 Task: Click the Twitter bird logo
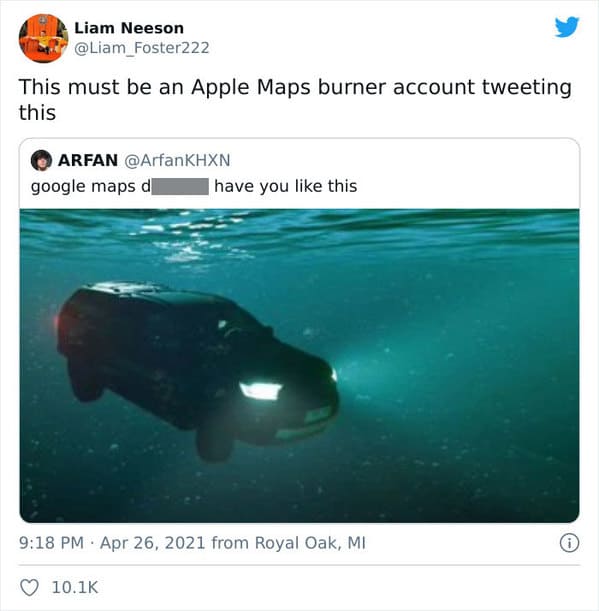(x=567, y=27)
